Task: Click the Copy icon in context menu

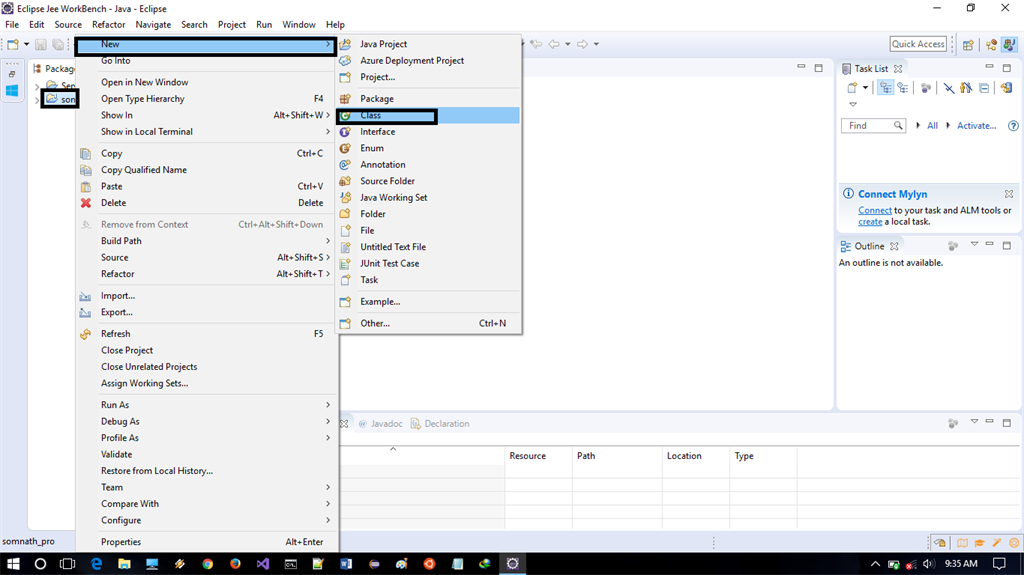Action: (x=86, y=154)
